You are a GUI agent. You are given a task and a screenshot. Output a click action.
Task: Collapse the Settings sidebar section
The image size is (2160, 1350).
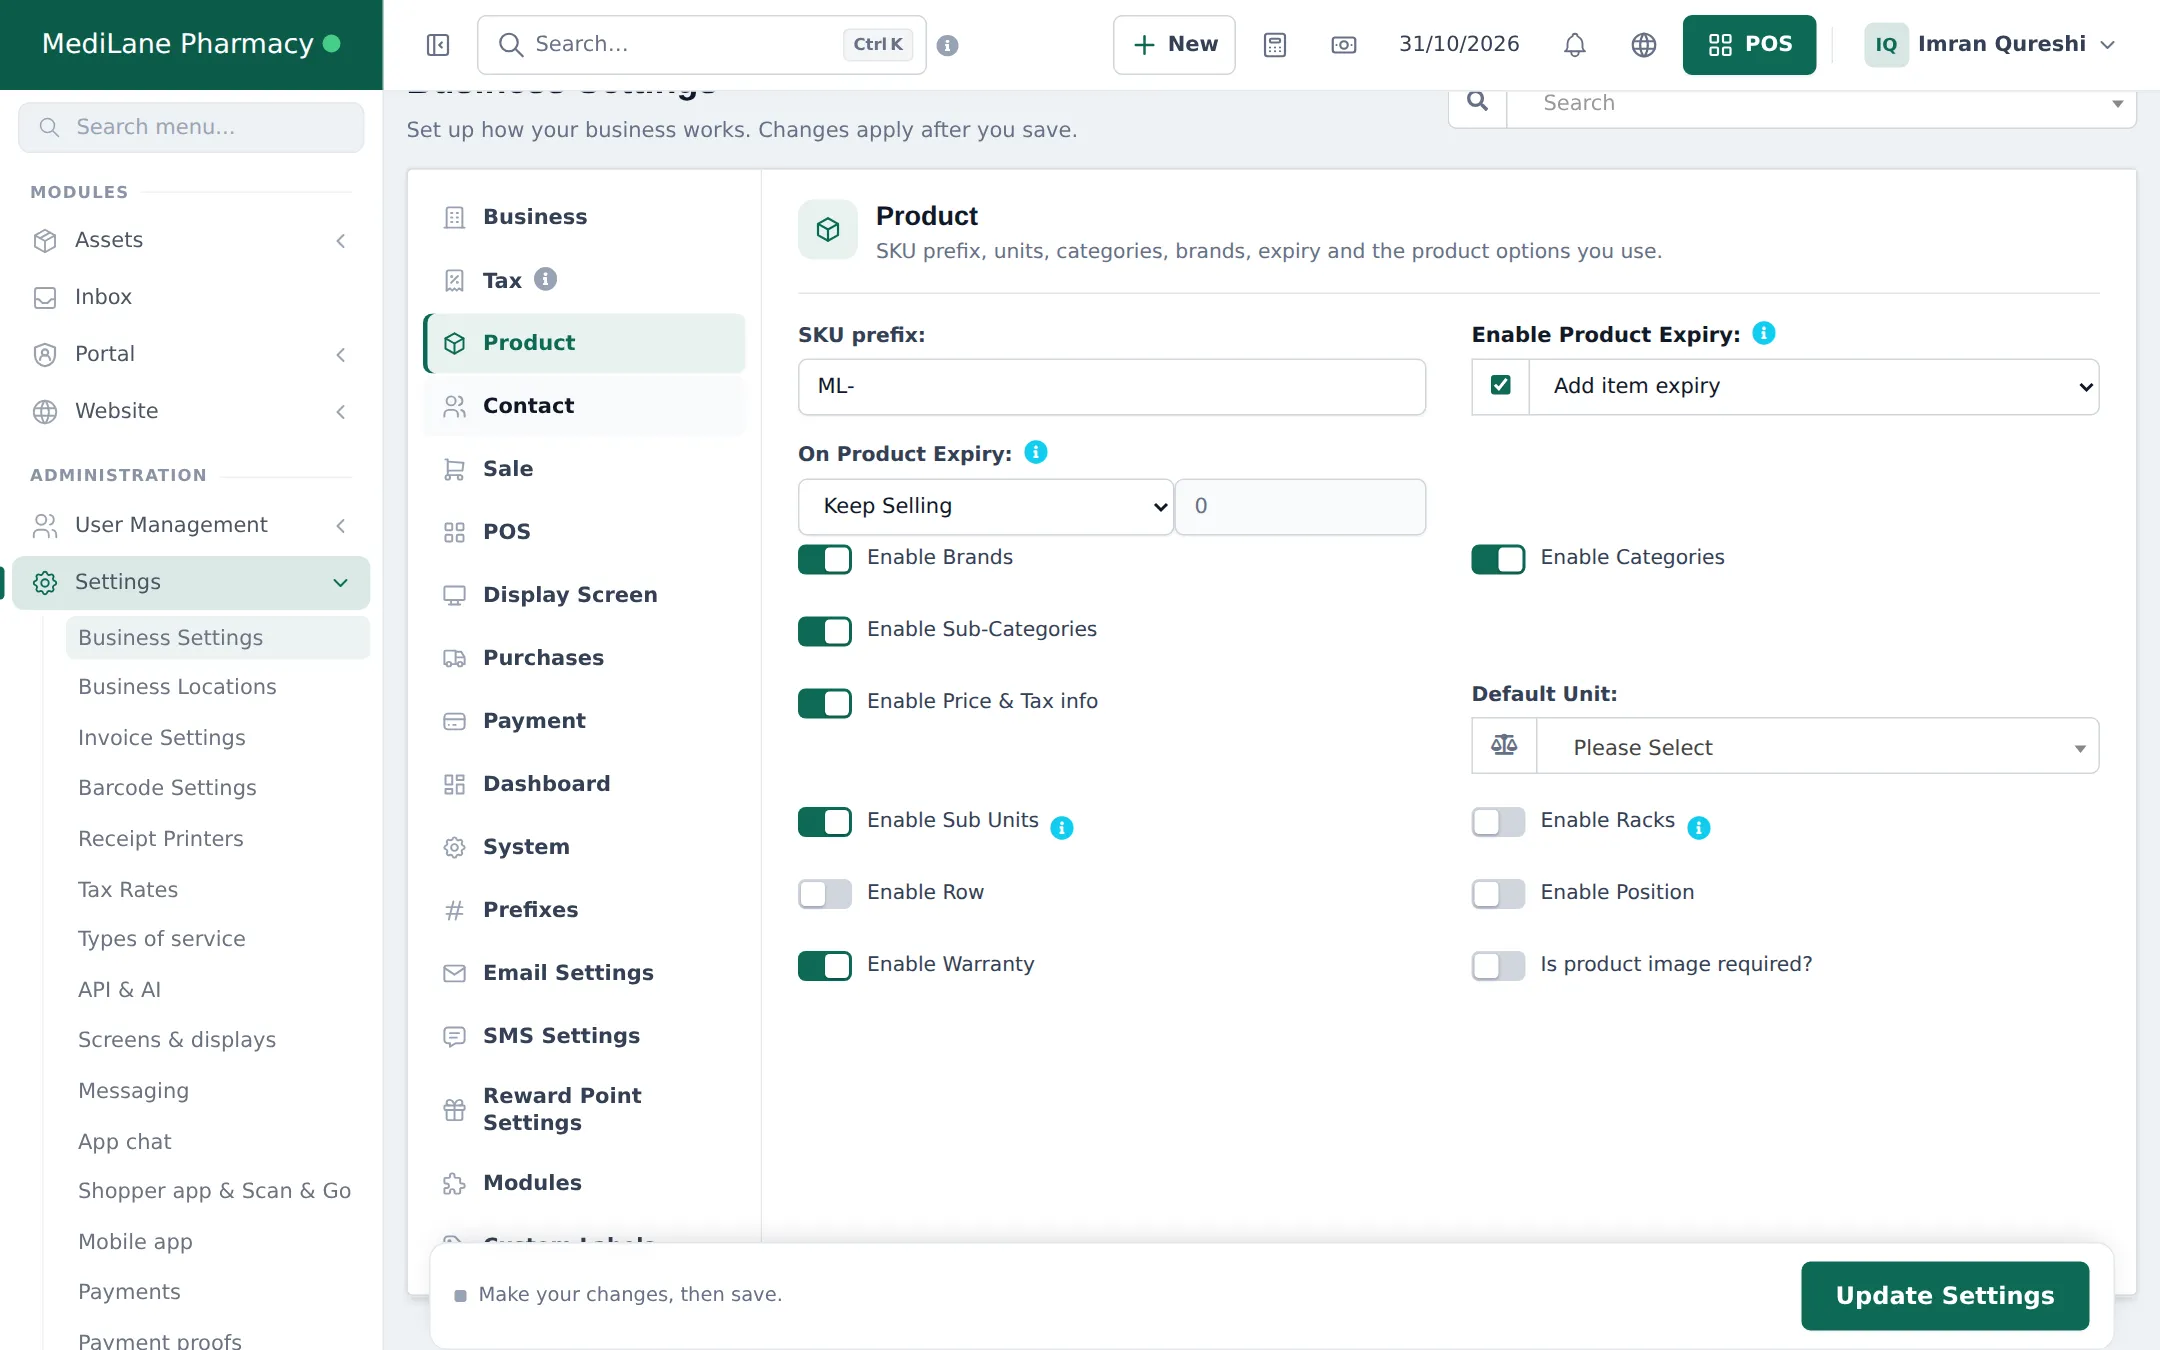190,583
